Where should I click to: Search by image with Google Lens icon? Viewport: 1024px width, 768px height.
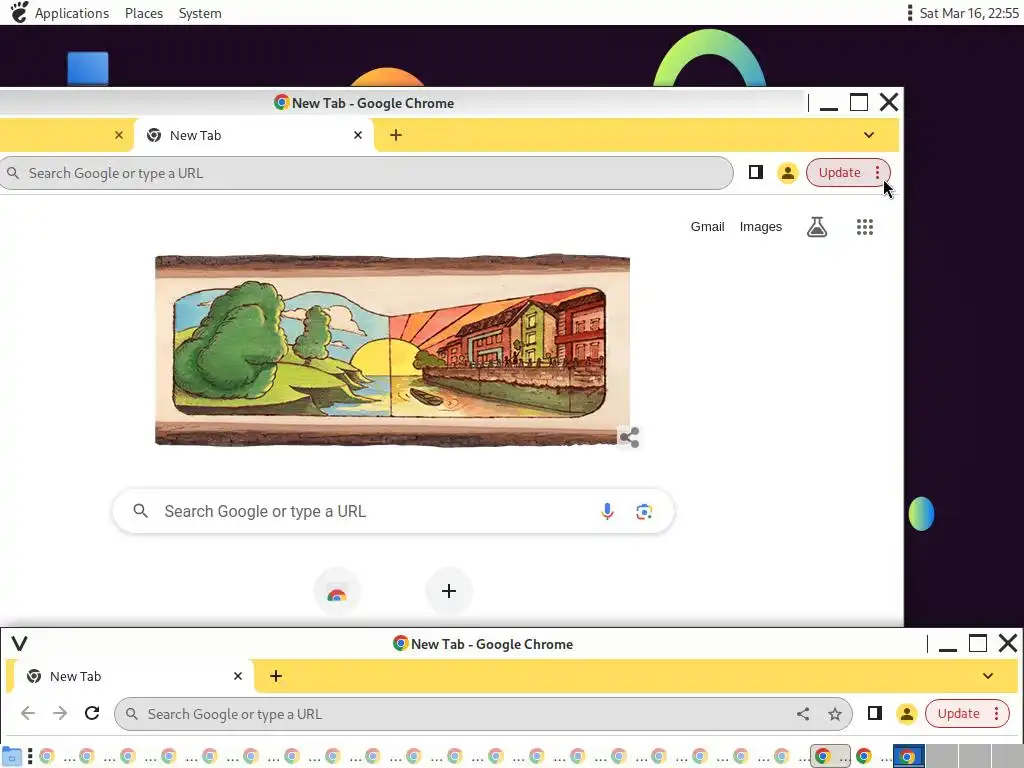pyautogui.click(x=644, y=511)
